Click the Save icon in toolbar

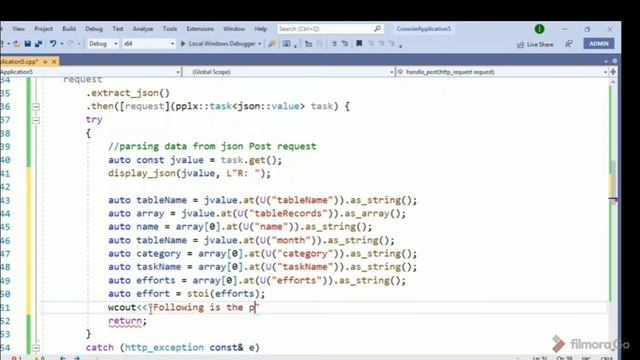(28, 44)
